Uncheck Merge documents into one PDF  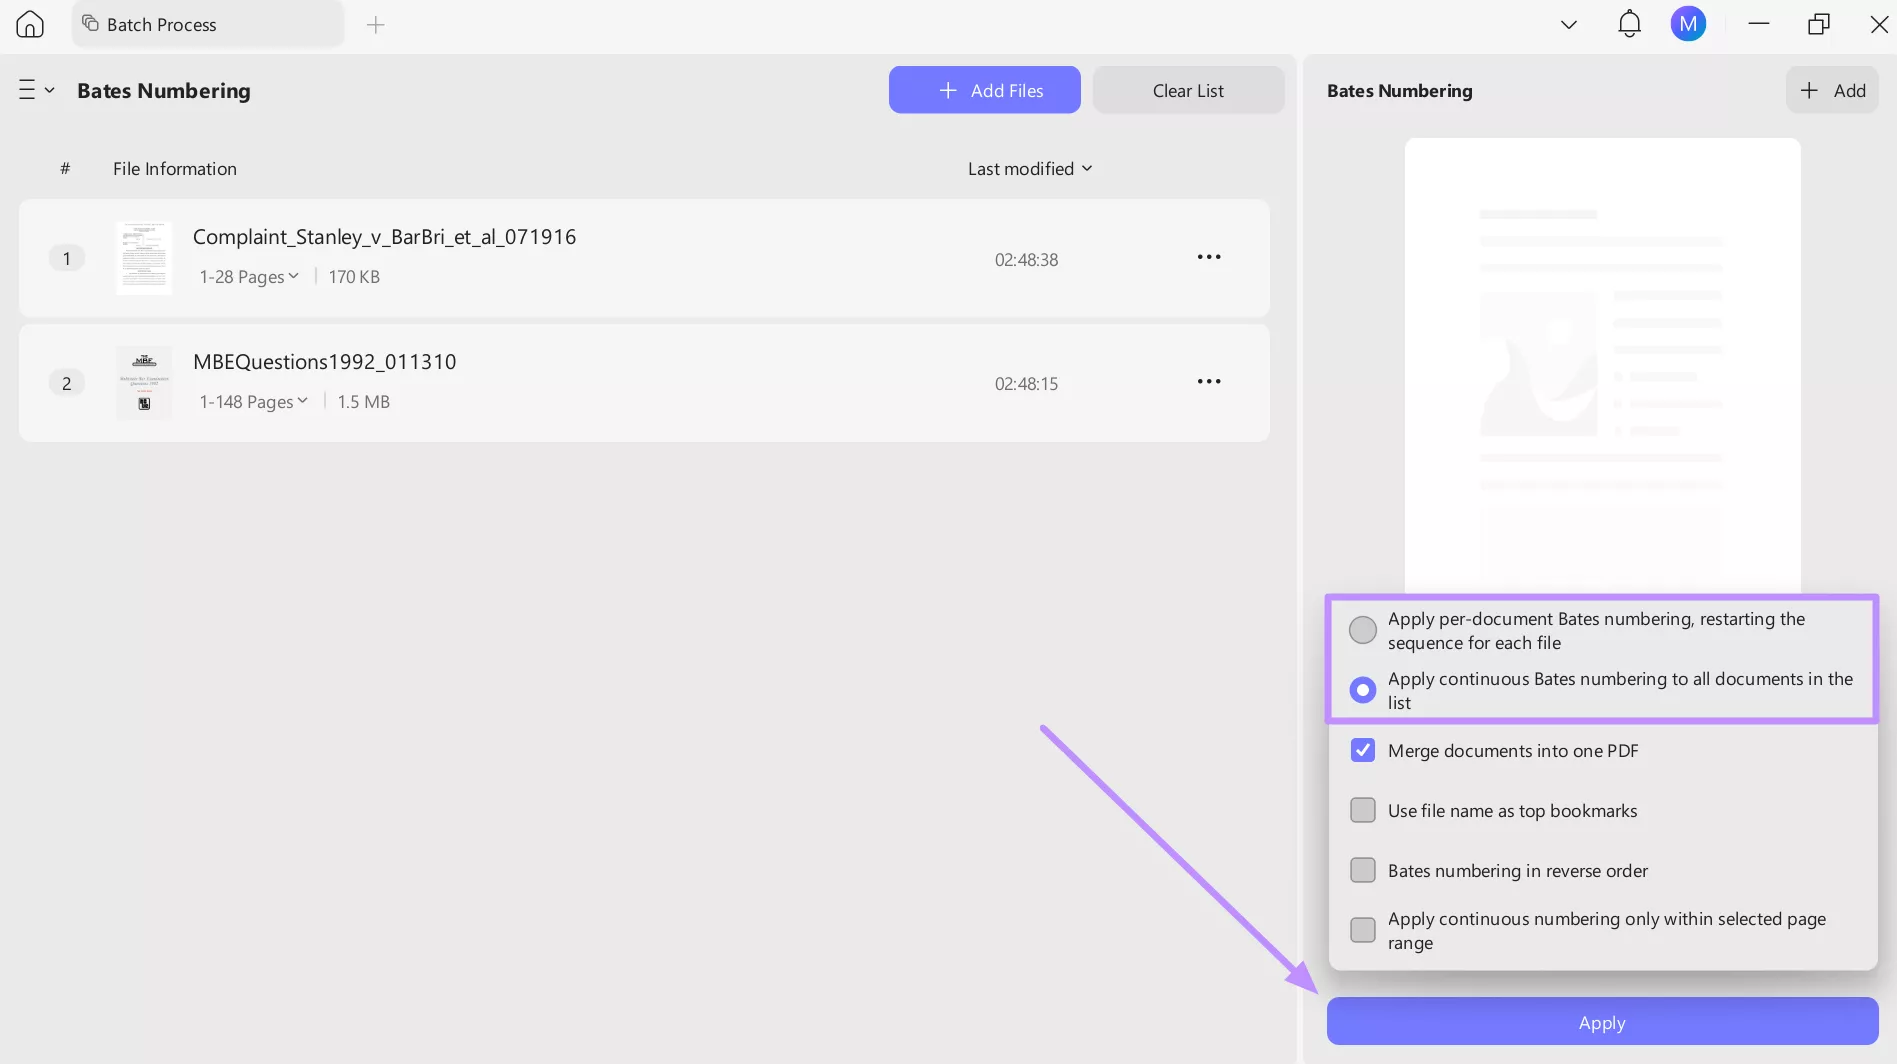coord(1362,749)
